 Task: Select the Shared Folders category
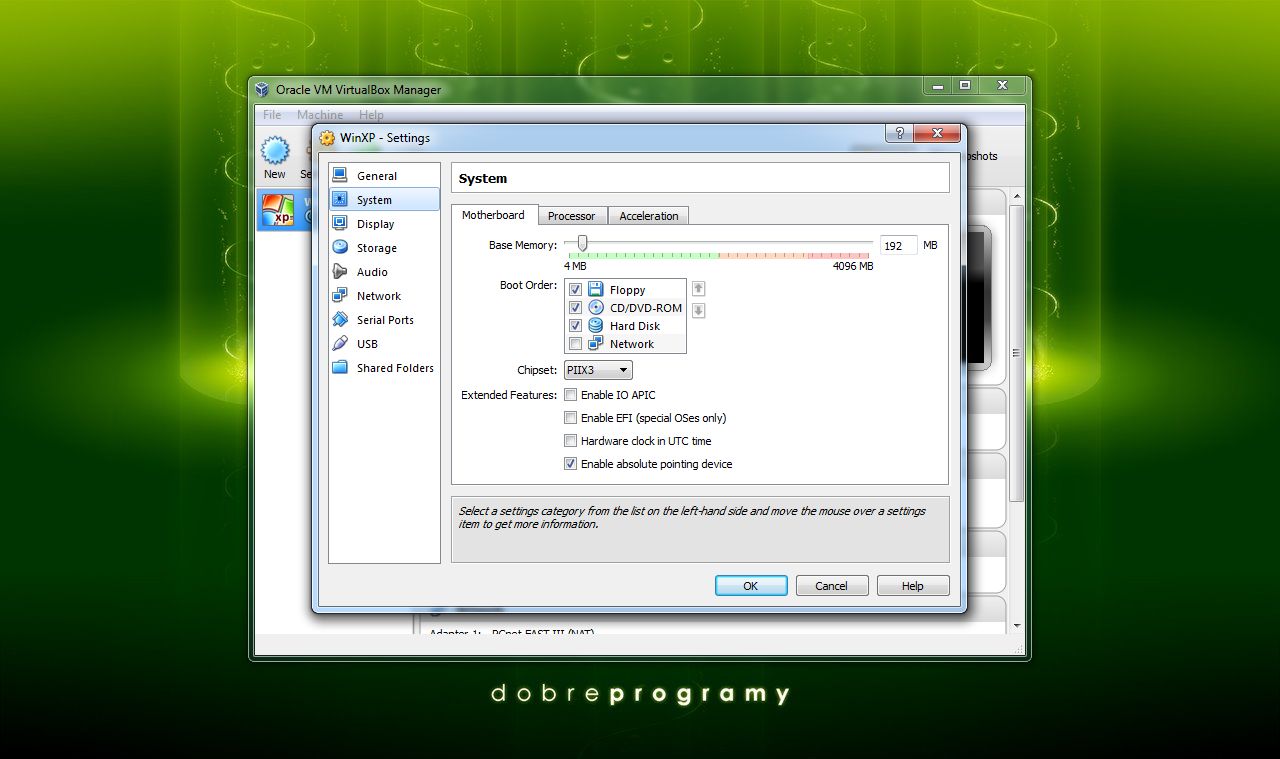pyautogui.click(x=384, y=367)
